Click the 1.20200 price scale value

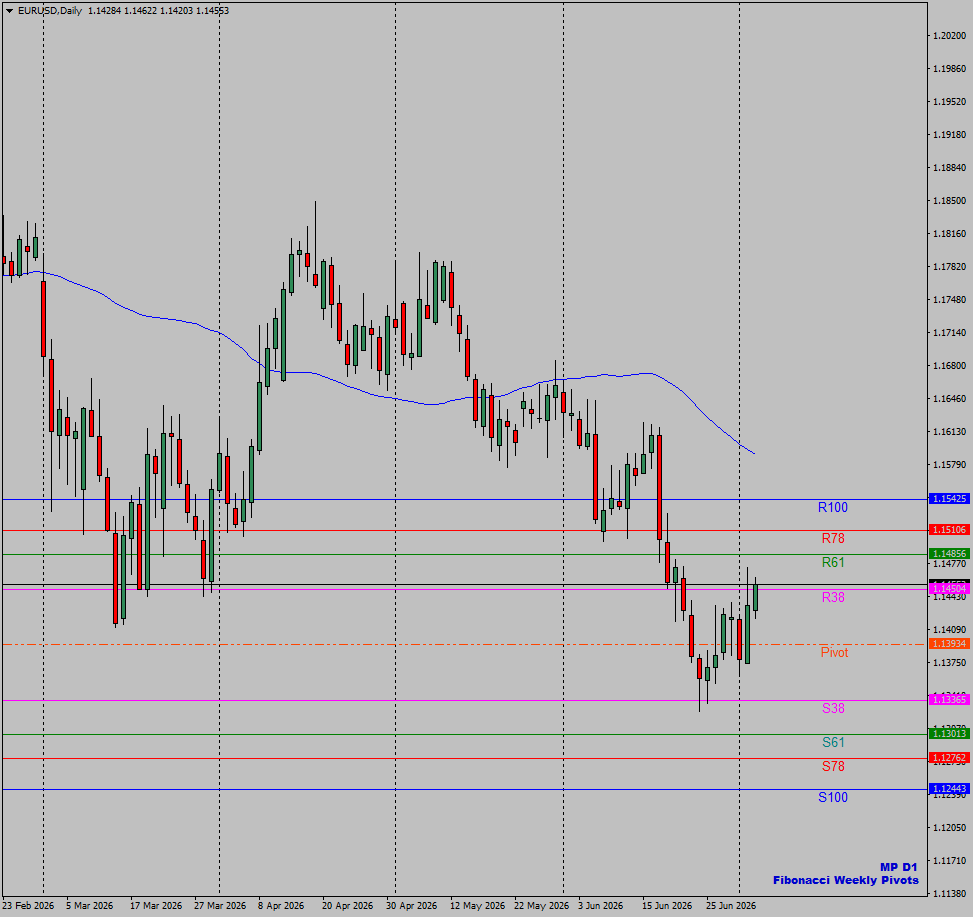[x=949, y=36]
